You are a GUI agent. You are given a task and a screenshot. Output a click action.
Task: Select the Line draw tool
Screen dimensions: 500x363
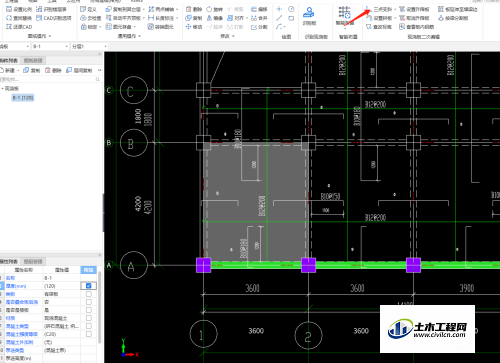(x=279, y=18)
